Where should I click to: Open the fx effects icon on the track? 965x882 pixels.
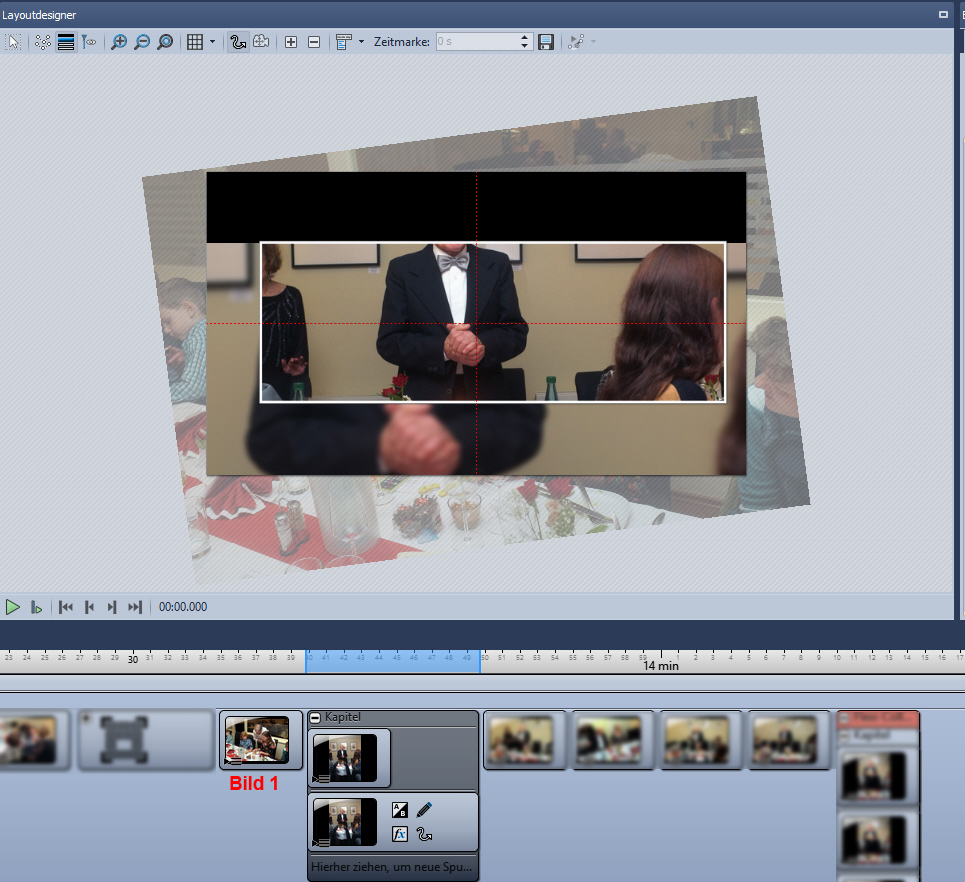[400, 833]
